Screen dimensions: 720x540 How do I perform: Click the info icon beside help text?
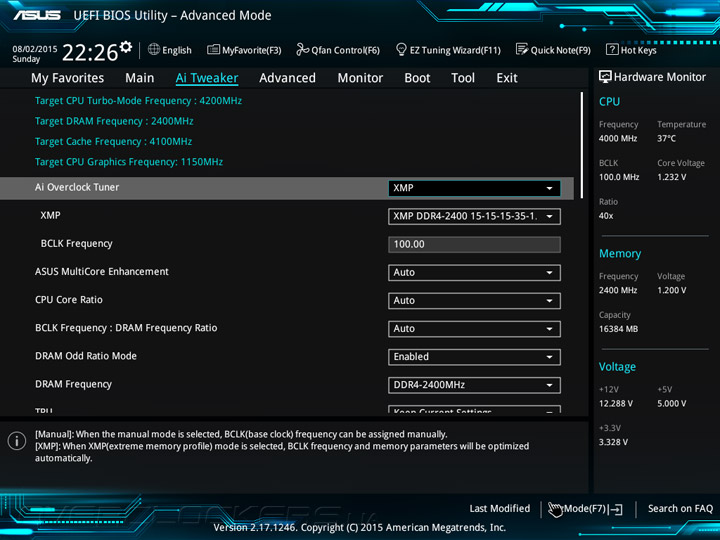pos(17,441)
